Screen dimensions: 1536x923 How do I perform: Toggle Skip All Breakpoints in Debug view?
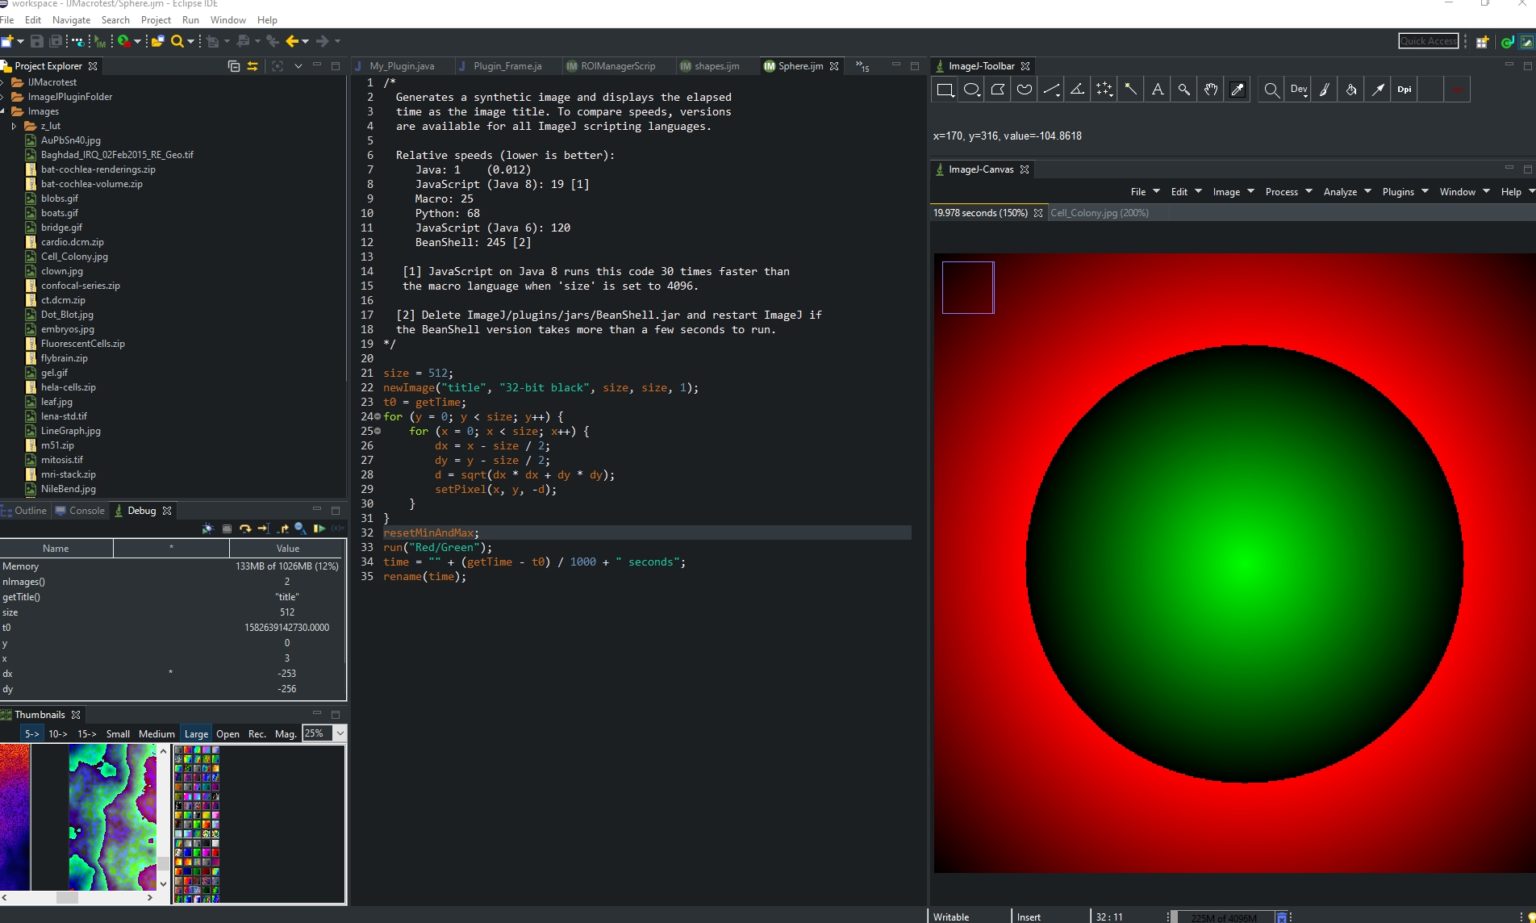299,528
